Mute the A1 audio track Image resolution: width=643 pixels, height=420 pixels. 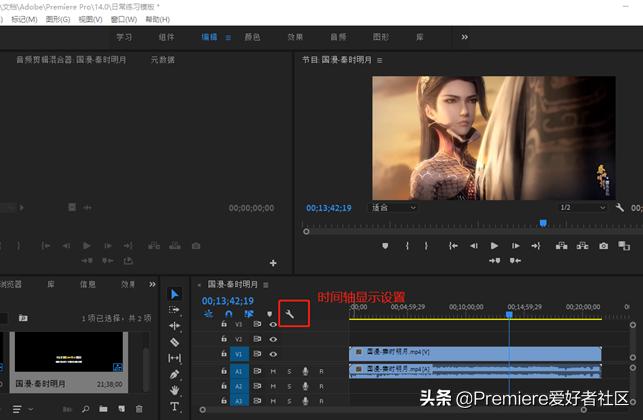pos(273,372)
